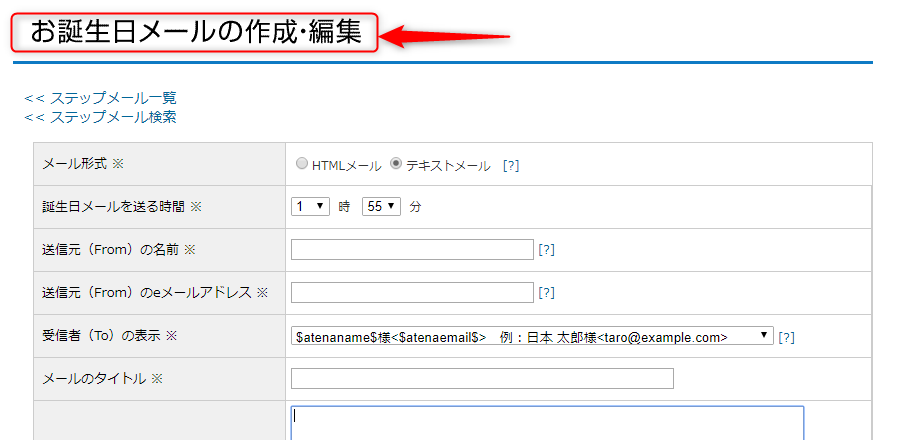Click the メール形式 ※ label
Viewport: 898px width, 440px height.
pos(83,164)
